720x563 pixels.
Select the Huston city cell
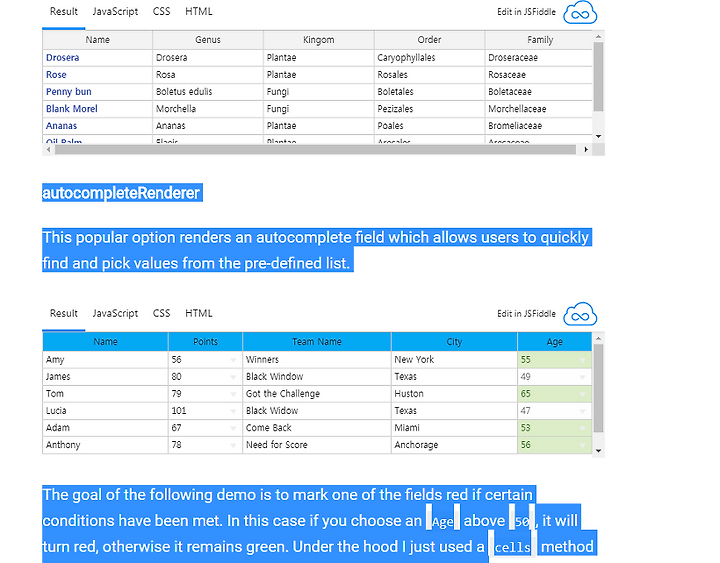pyautogui.click(x=454, y=394)
